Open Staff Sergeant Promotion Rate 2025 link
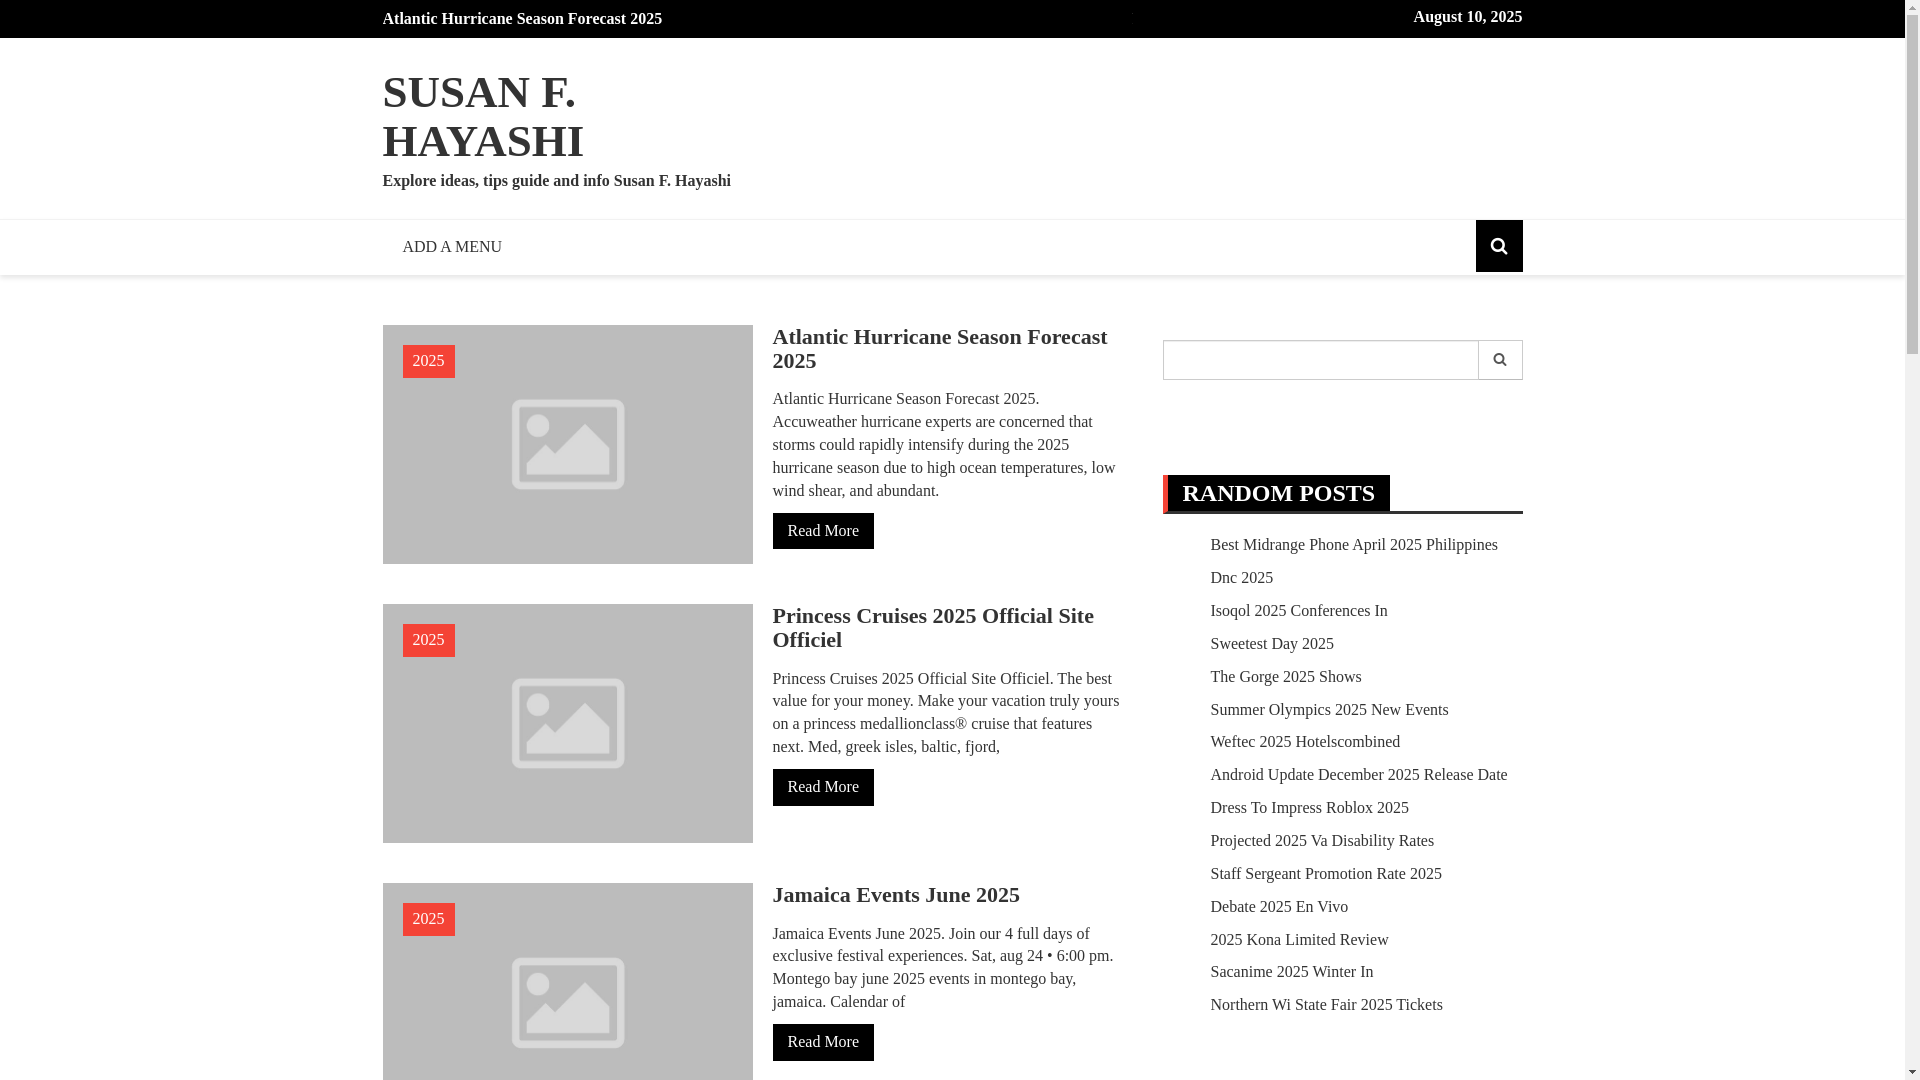The image size is (1920, 1080). coord(1325,874)
